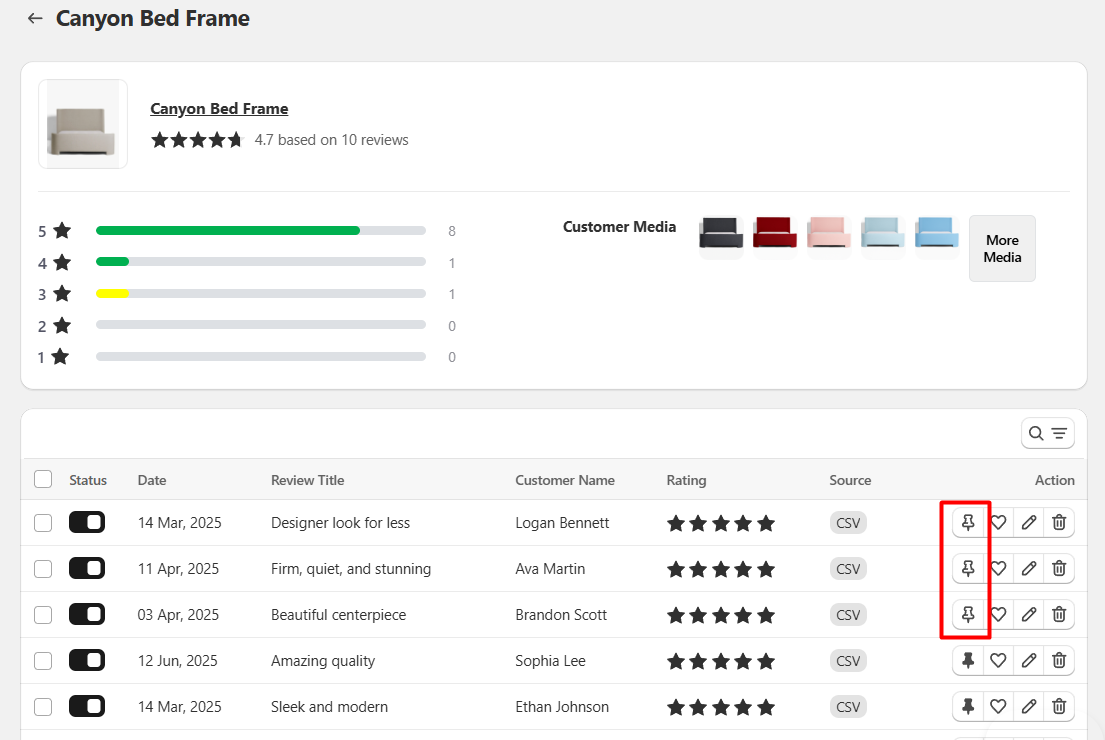The image size is (1105, 740).
Task: Favorite Brandon Scott's review
Action: 998,615
